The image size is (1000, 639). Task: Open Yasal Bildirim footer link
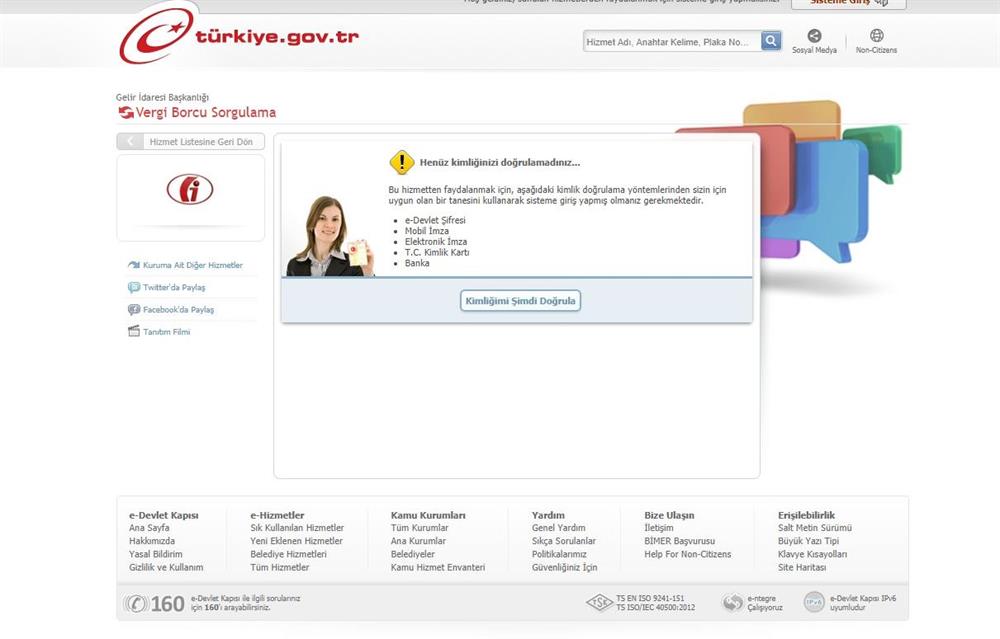pos(156,554)
